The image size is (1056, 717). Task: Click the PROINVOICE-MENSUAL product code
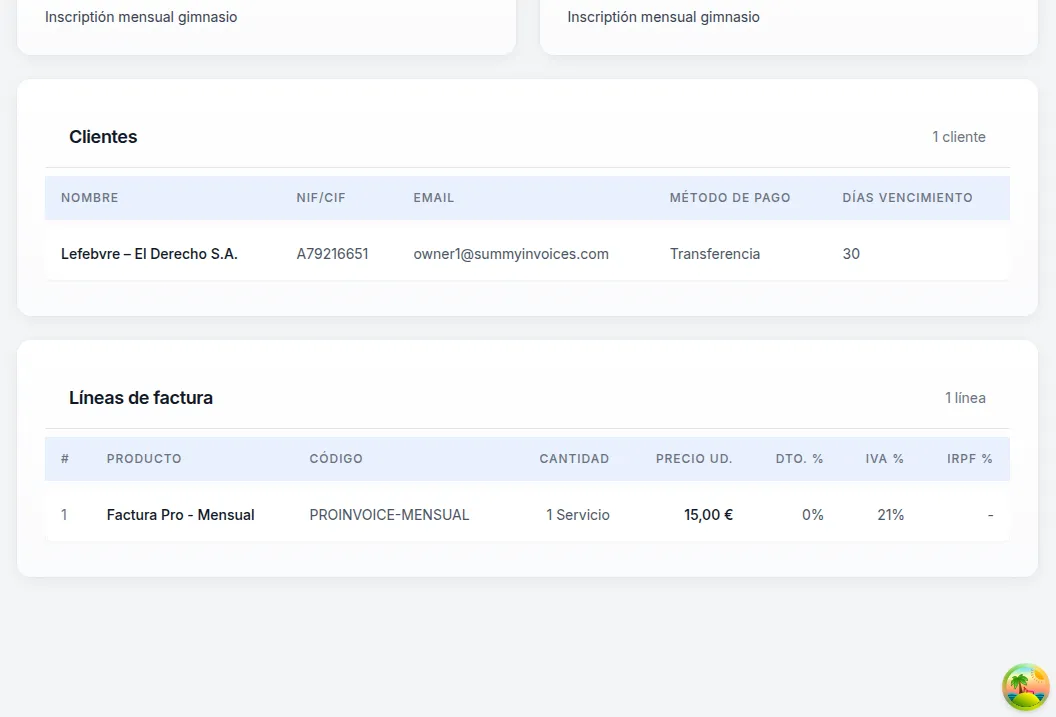[389, 515]
